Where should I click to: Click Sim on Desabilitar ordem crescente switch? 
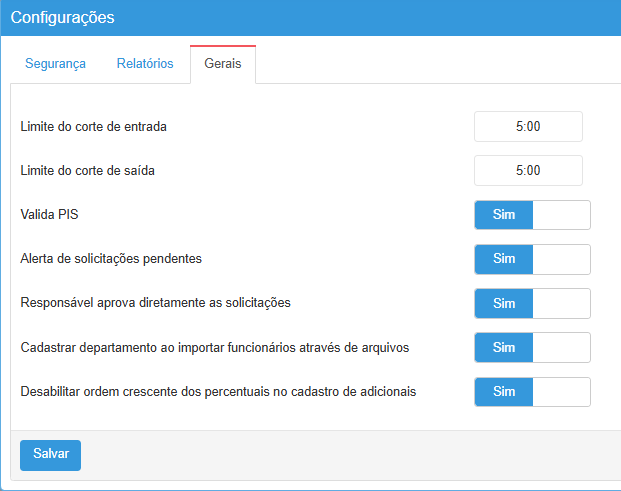tap(504, 391)
